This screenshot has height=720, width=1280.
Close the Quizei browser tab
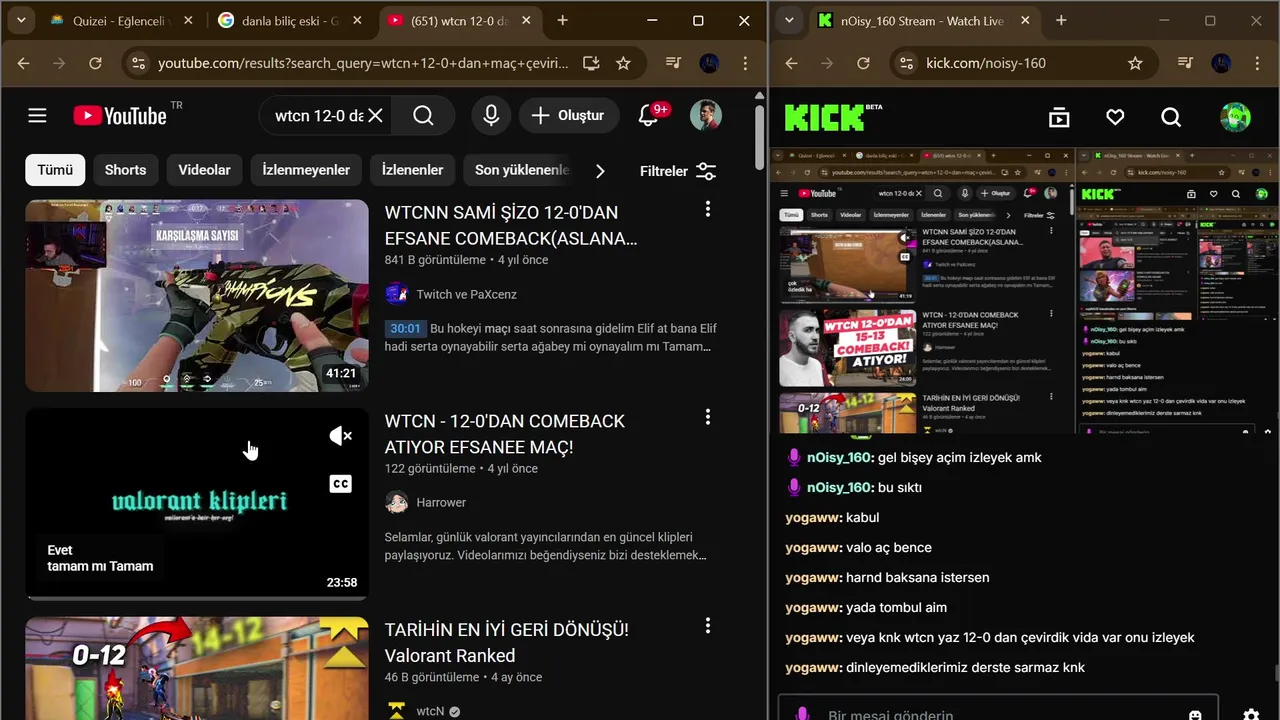tap(188, 20)
